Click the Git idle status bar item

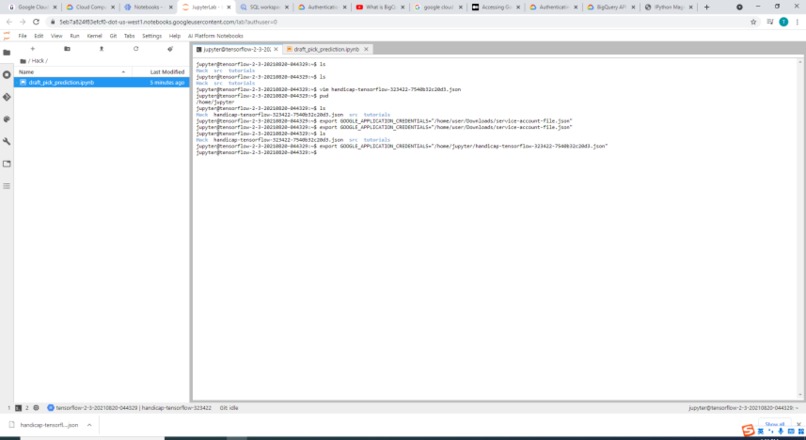click(x=229, y=408)
